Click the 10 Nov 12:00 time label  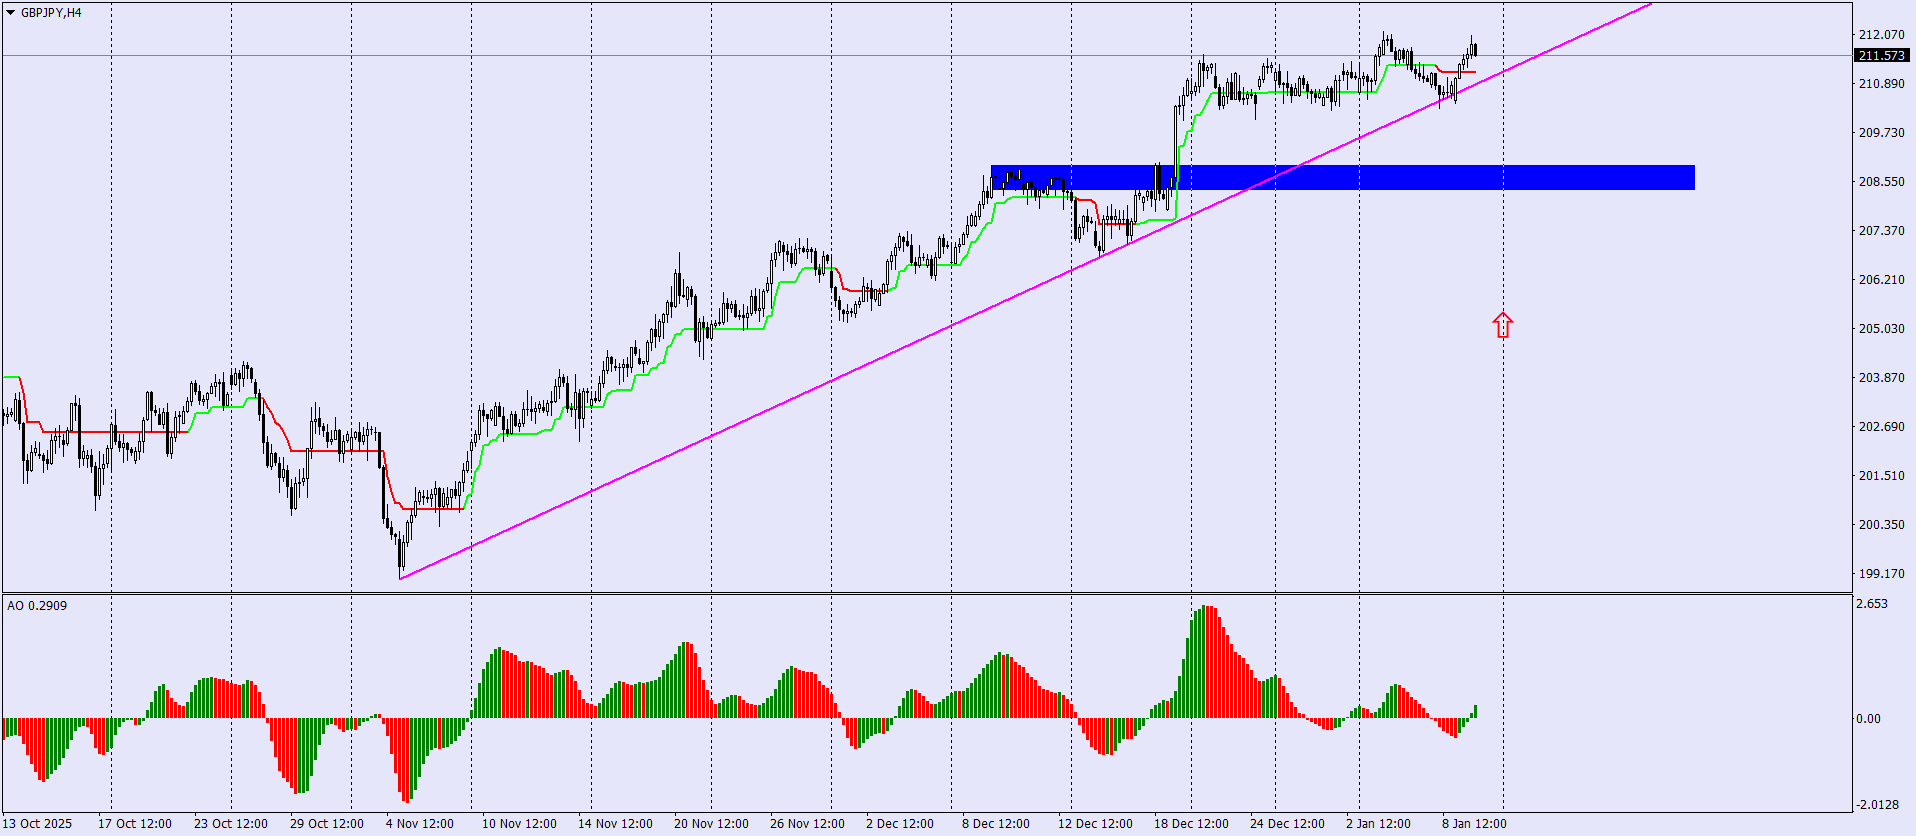[519, 824]
